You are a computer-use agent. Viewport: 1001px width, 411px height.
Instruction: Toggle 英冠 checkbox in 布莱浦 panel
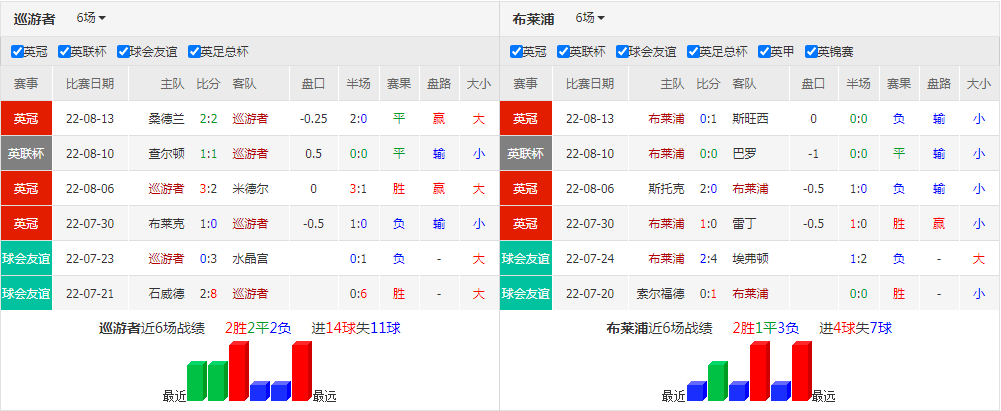516,52
